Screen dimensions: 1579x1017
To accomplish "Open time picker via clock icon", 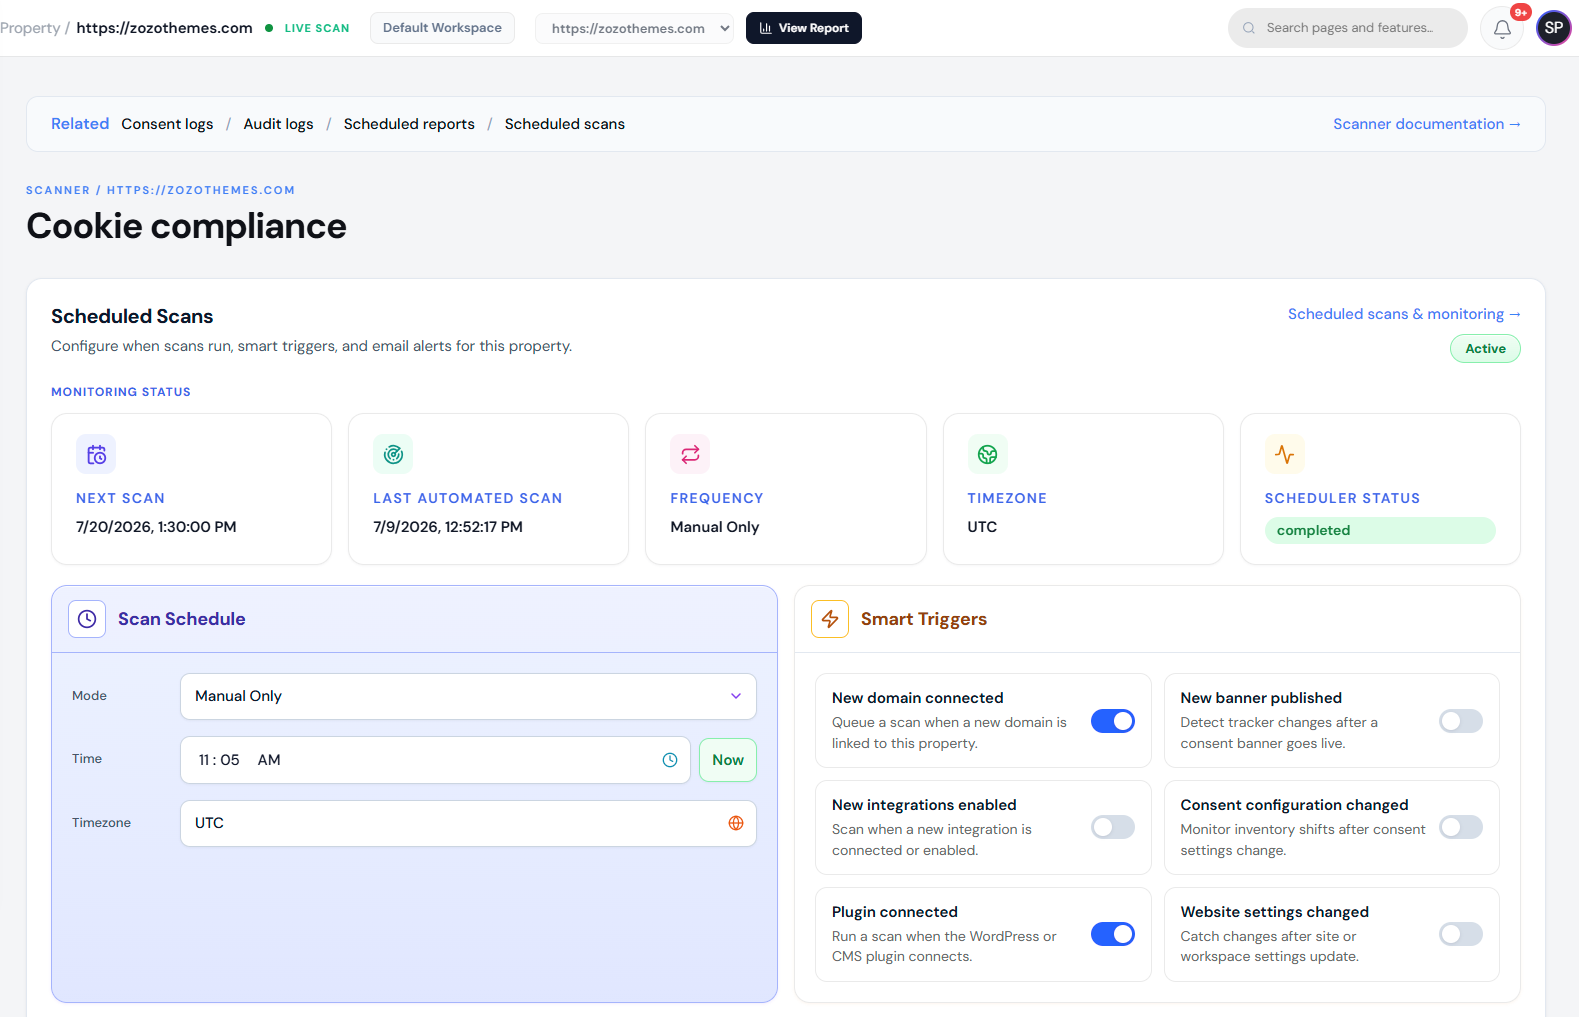I will point(670,760).
